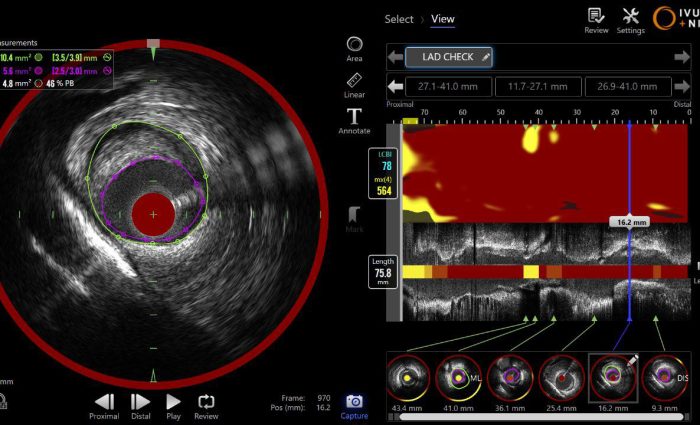Click the loop Review icon below the image
The image size is (700, 425).
(x=206, y=404)
